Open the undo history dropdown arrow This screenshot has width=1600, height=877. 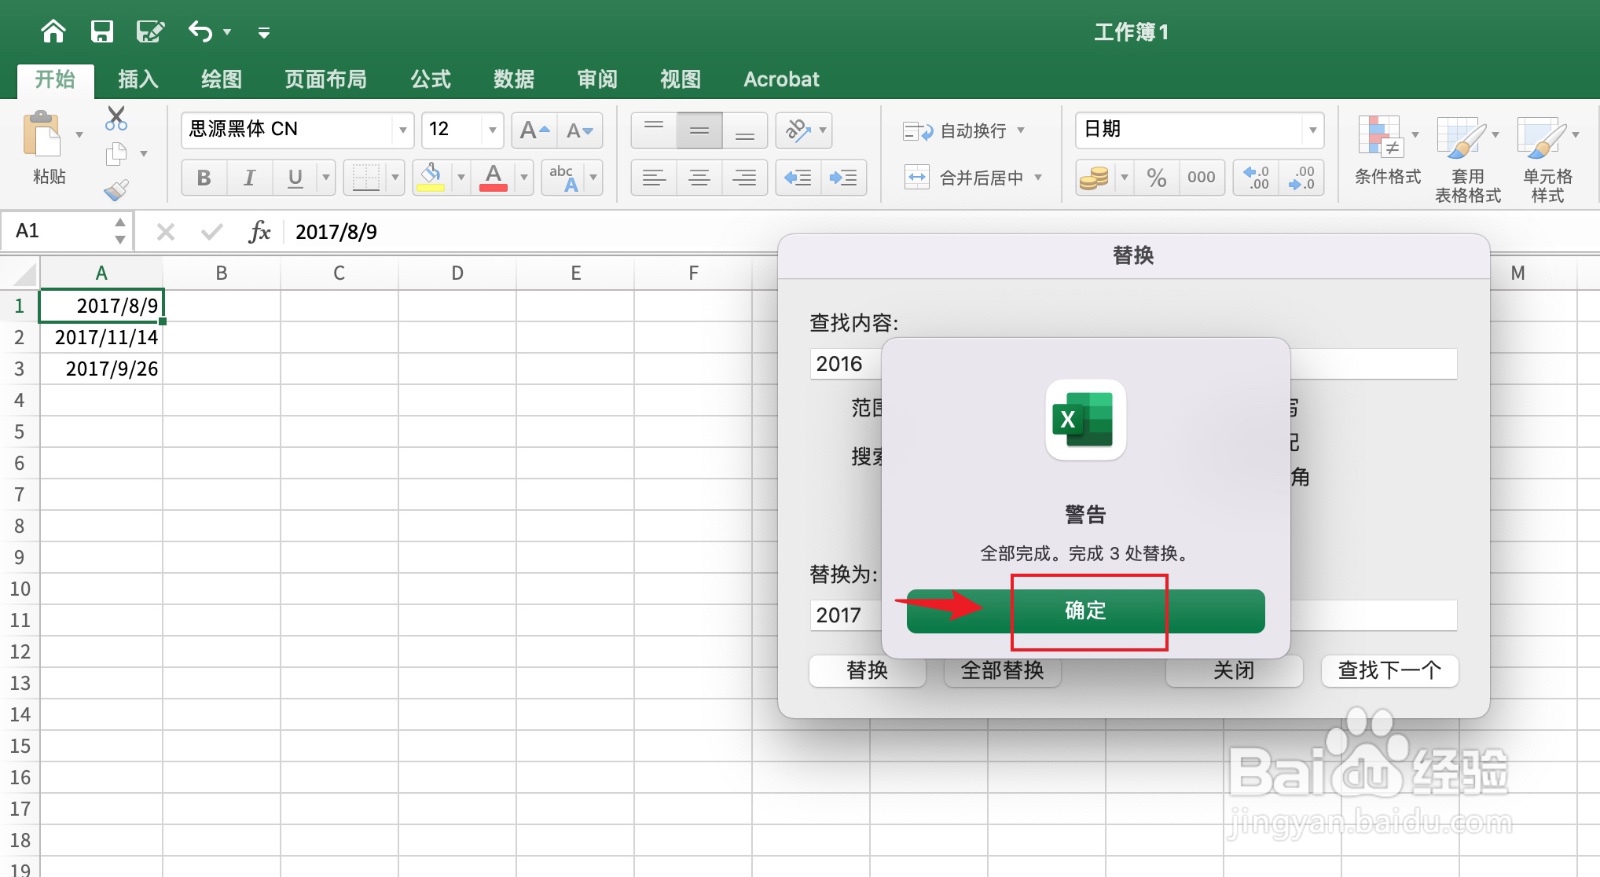coord(227,32)
